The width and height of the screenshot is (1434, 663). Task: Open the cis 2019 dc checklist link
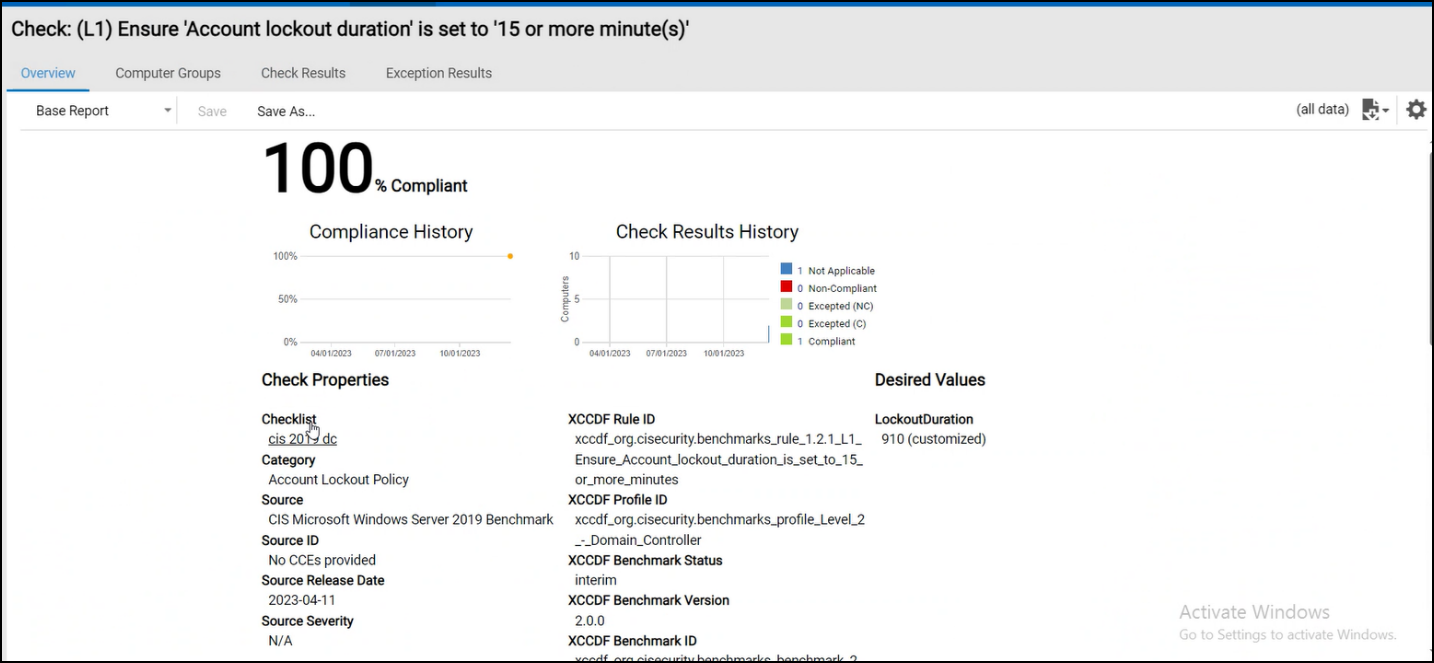coord(303,439)
